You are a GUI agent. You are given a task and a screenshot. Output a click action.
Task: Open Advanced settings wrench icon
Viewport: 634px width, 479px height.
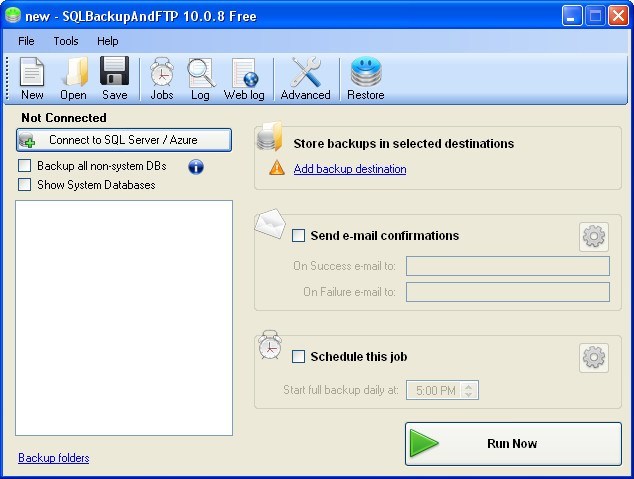[x=305, y=78]
